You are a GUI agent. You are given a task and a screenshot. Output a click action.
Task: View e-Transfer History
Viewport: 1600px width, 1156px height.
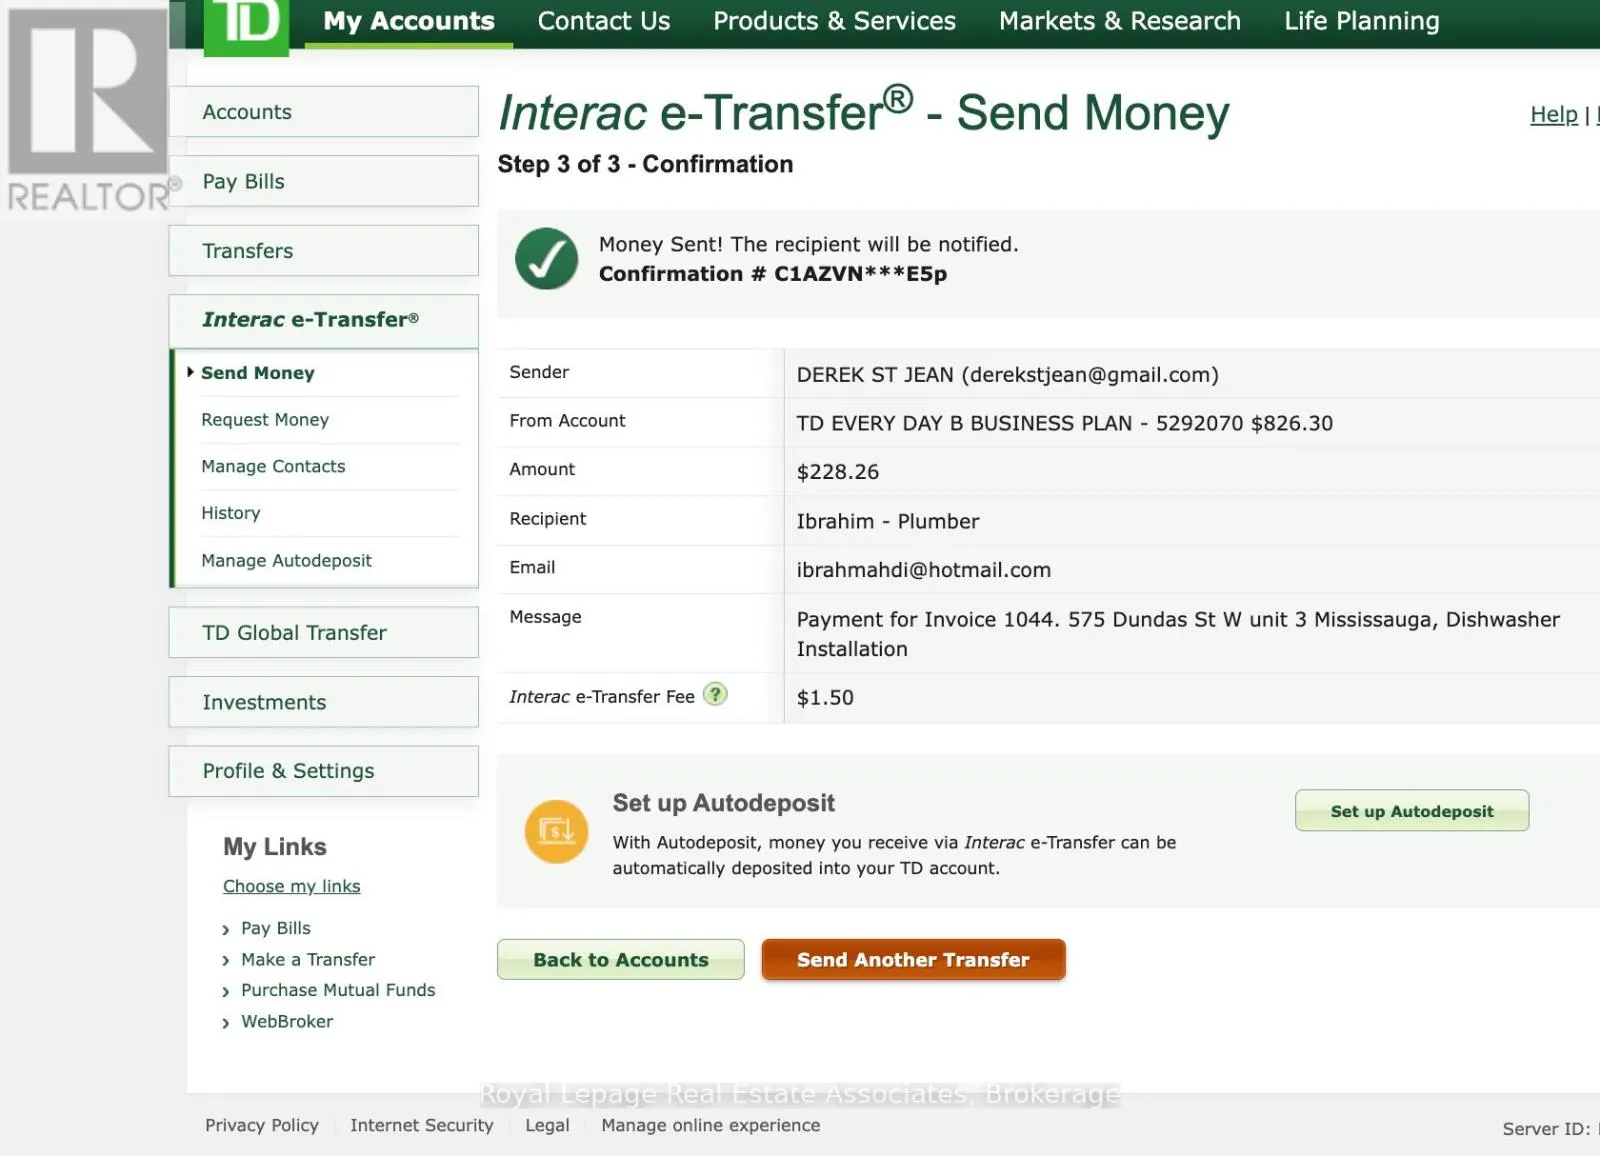[231, 513]
